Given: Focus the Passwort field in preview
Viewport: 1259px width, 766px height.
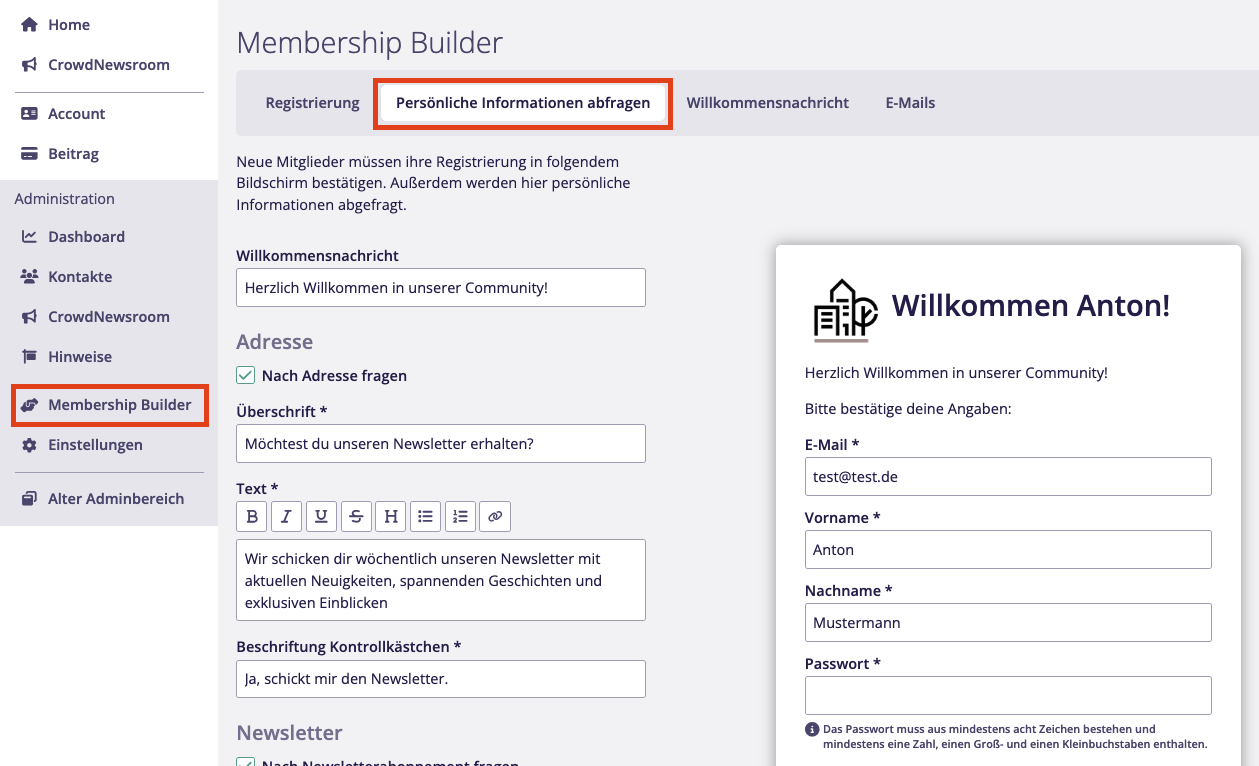Looking at the screenshot, I should click(1008, 695).
